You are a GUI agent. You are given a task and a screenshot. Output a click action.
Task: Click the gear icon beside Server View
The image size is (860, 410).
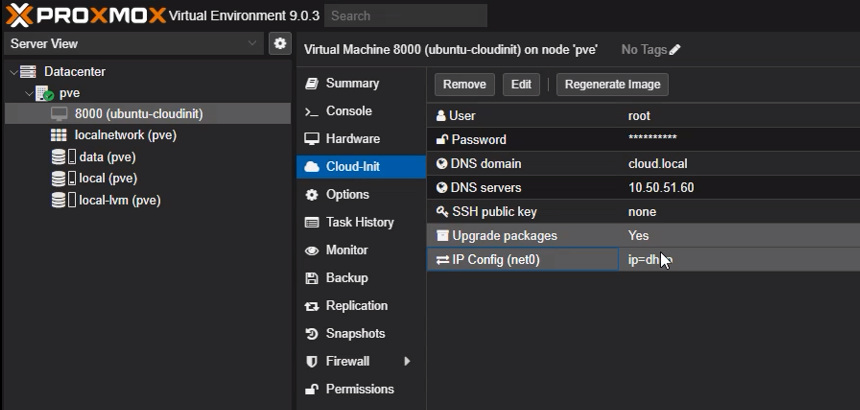(x=280, y=44)
